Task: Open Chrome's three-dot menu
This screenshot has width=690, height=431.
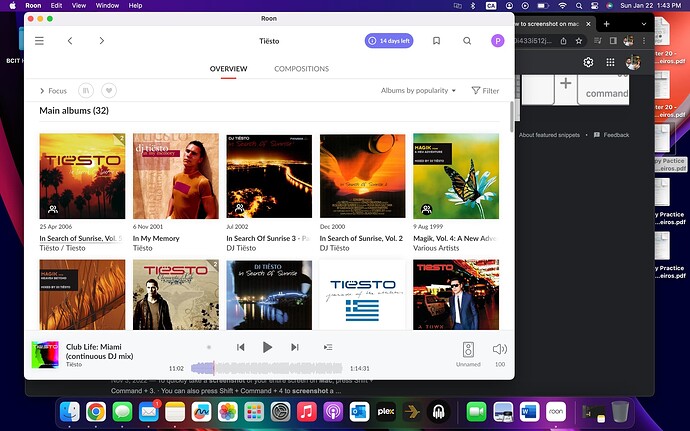Action: [644, 41]
